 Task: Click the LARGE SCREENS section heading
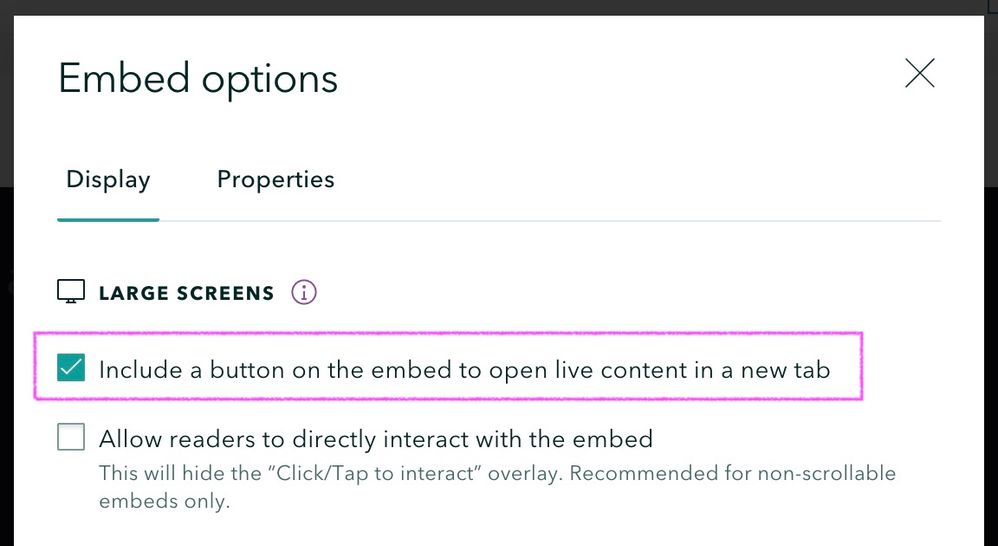[x=186, y=294]
